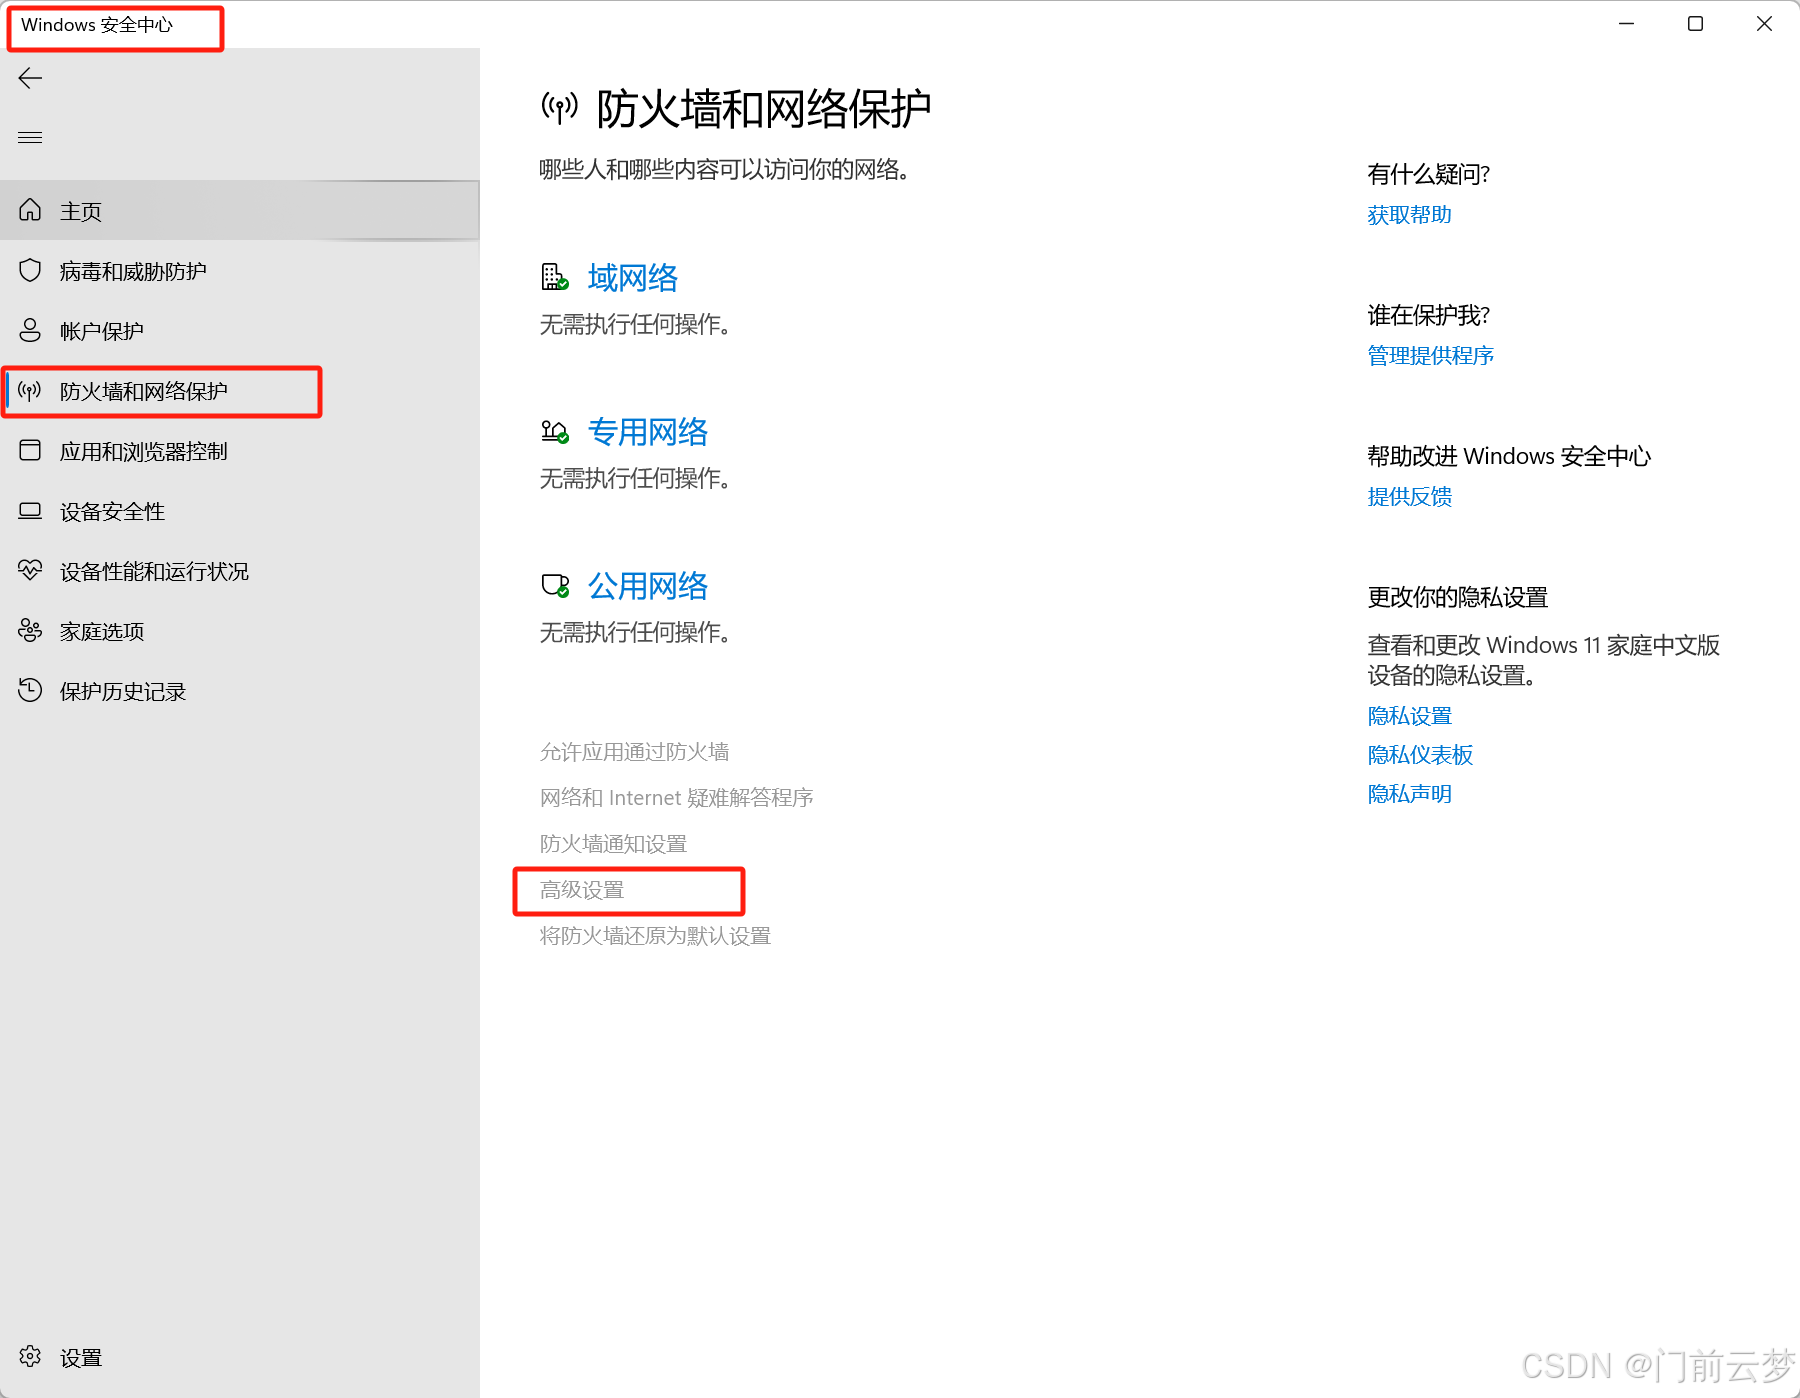Open the 专用网络 link
Image resolution: width=1800 pixels, height=1398 pixels.
647,432
